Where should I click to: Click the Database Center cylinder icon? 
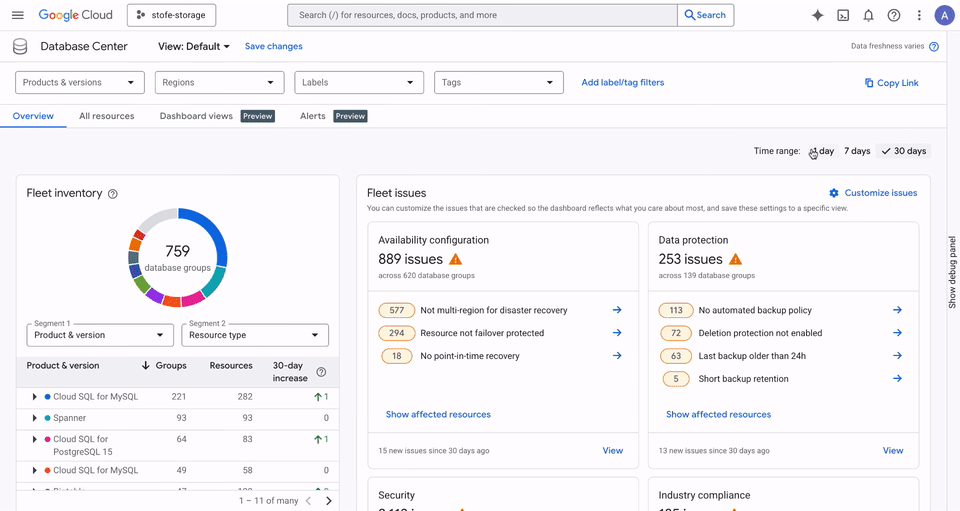[20, 47]
